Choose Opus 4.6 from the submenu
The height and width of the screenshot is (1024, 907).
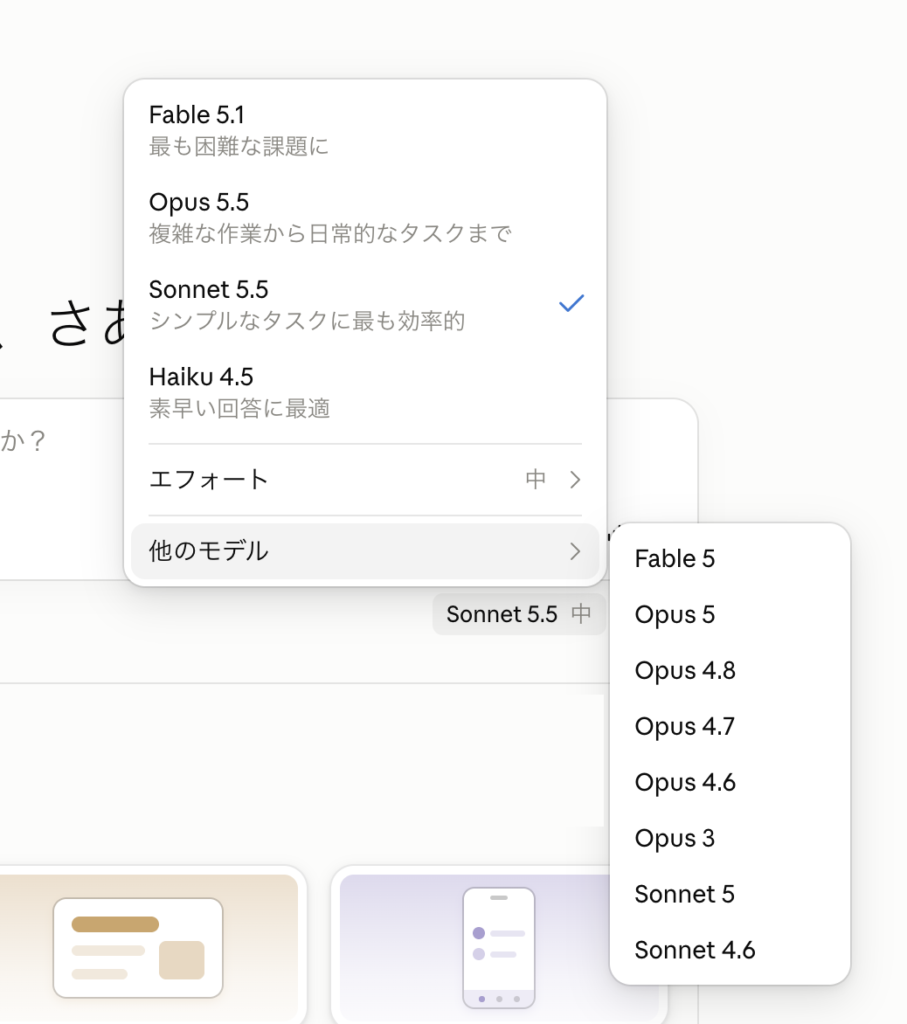coord(730,782)
